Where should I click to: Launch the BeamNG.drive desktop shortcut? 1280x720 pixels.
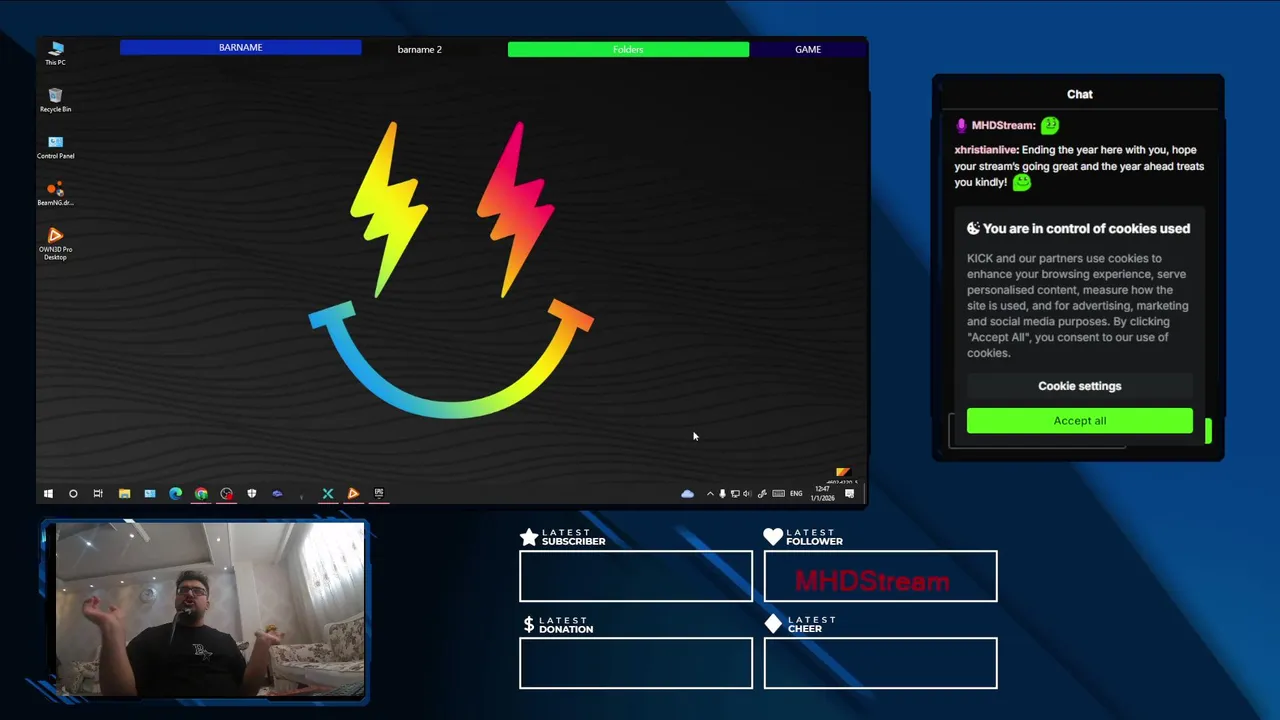pos(55,193)
